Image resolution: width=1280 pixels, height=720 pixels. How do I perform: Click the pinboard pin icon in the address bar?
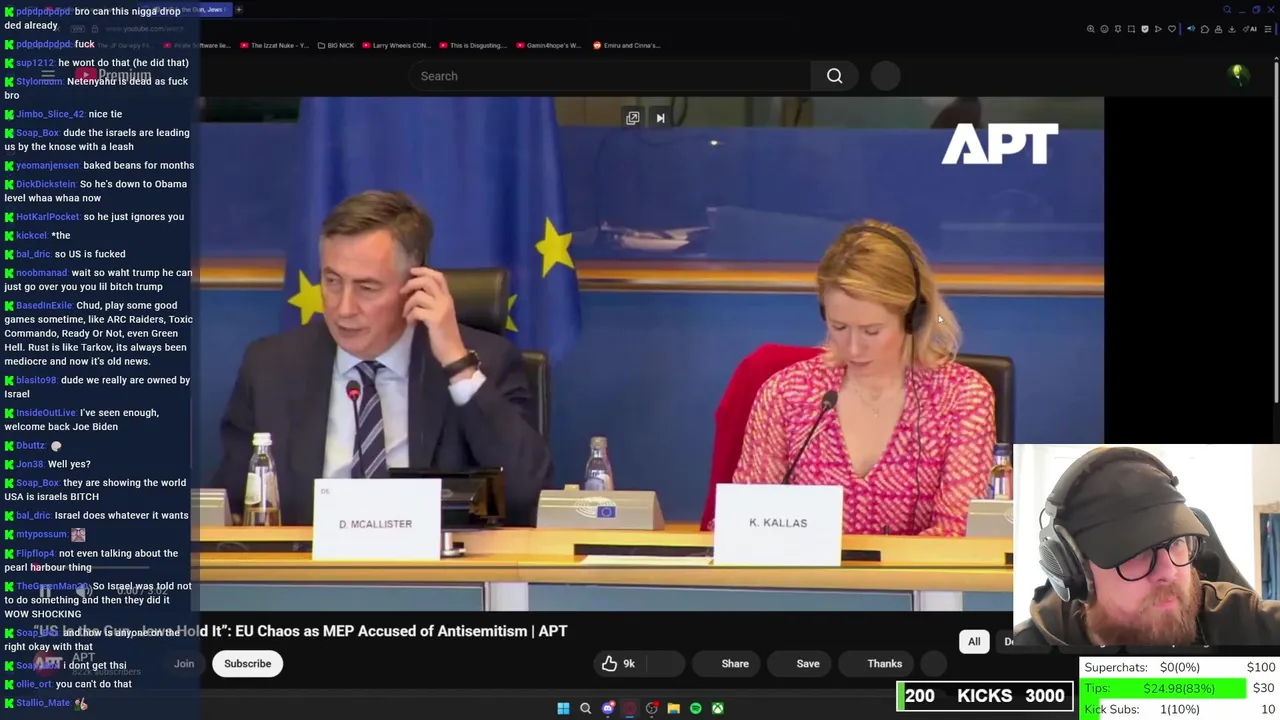(x=1118, y=29)
